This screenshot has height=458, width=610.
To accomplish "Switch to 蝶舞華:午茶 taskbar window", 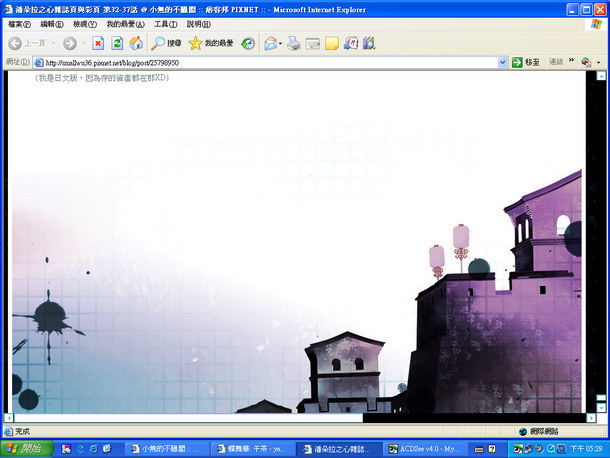I will [x=251, y=449].
